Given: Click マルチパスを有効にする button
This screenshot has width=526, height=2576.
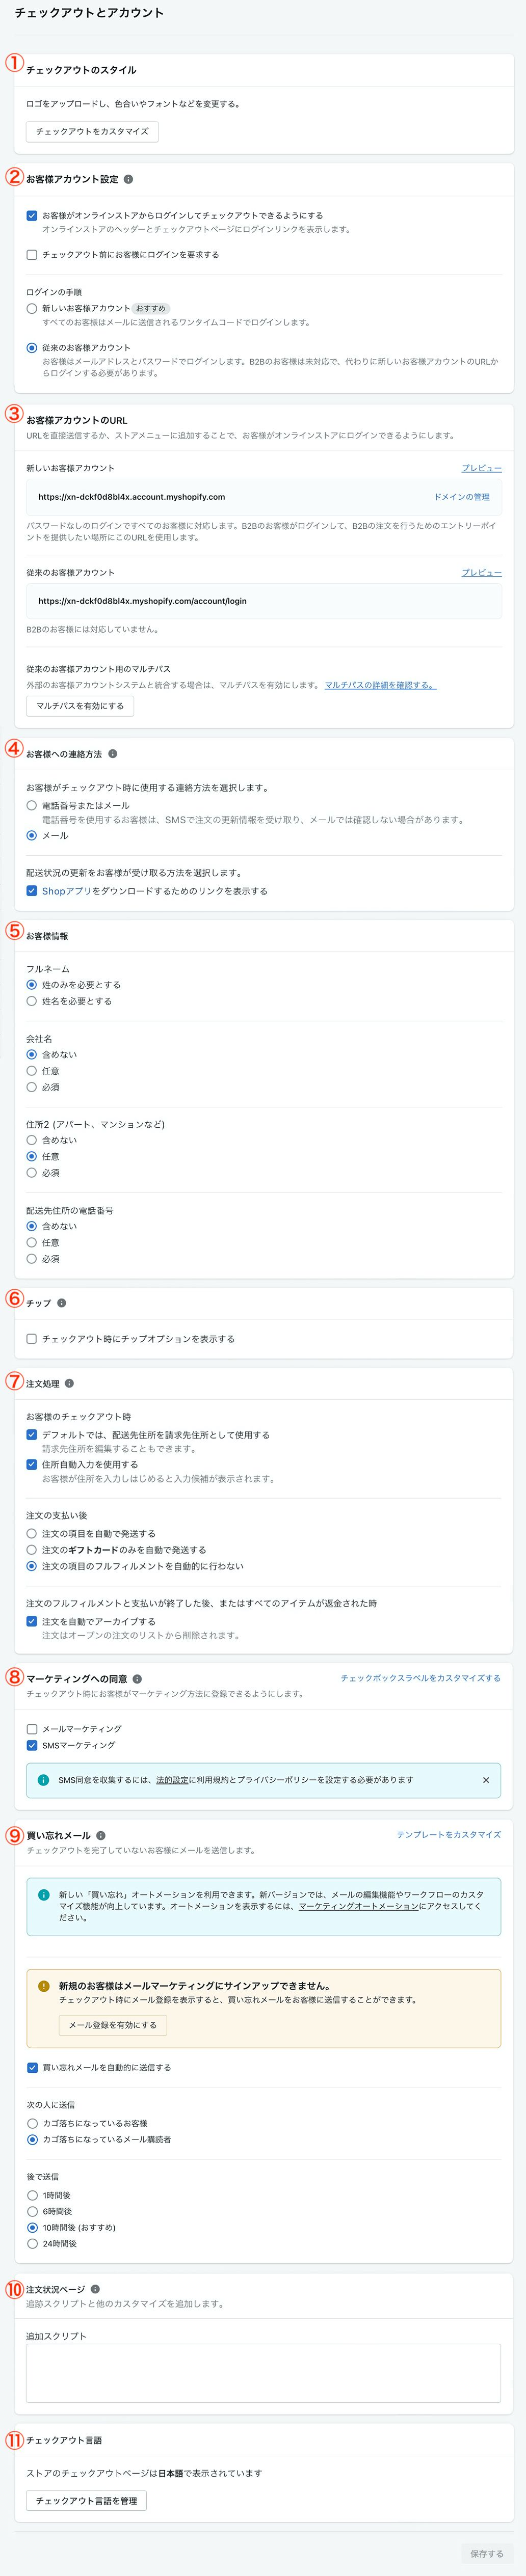Looking at the screenshot, I should [x=80, y=706].
